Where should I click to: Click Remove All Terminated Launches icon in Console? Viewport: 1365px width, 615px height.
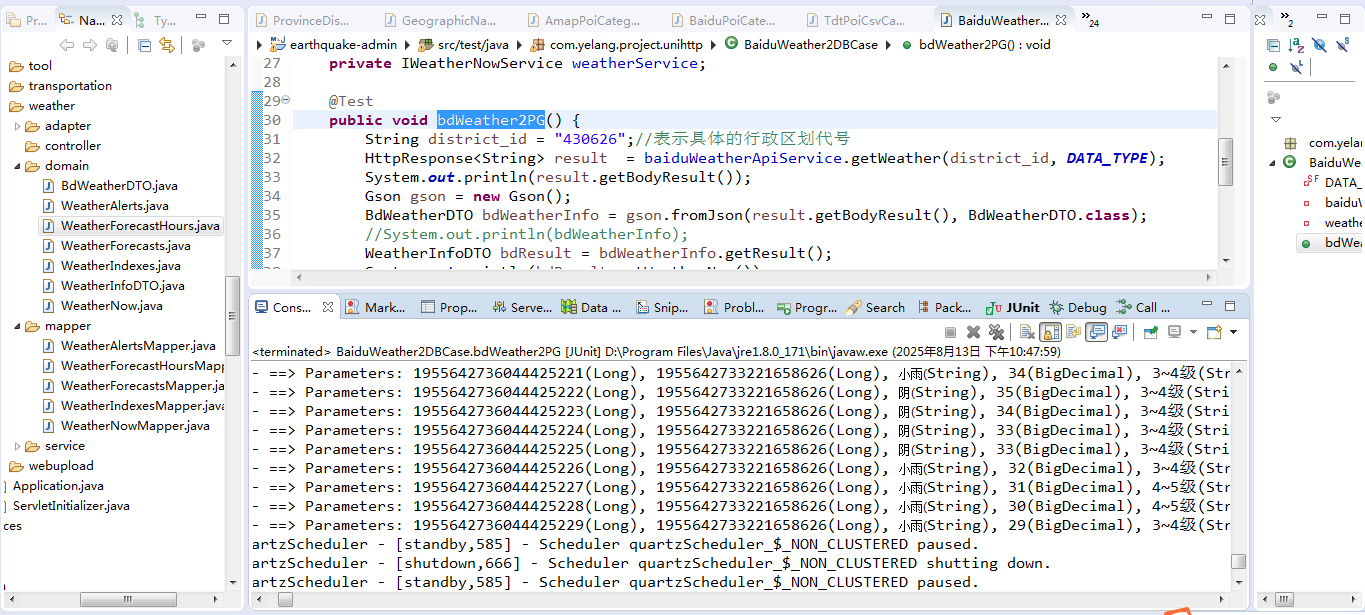(x=996, y=332)
